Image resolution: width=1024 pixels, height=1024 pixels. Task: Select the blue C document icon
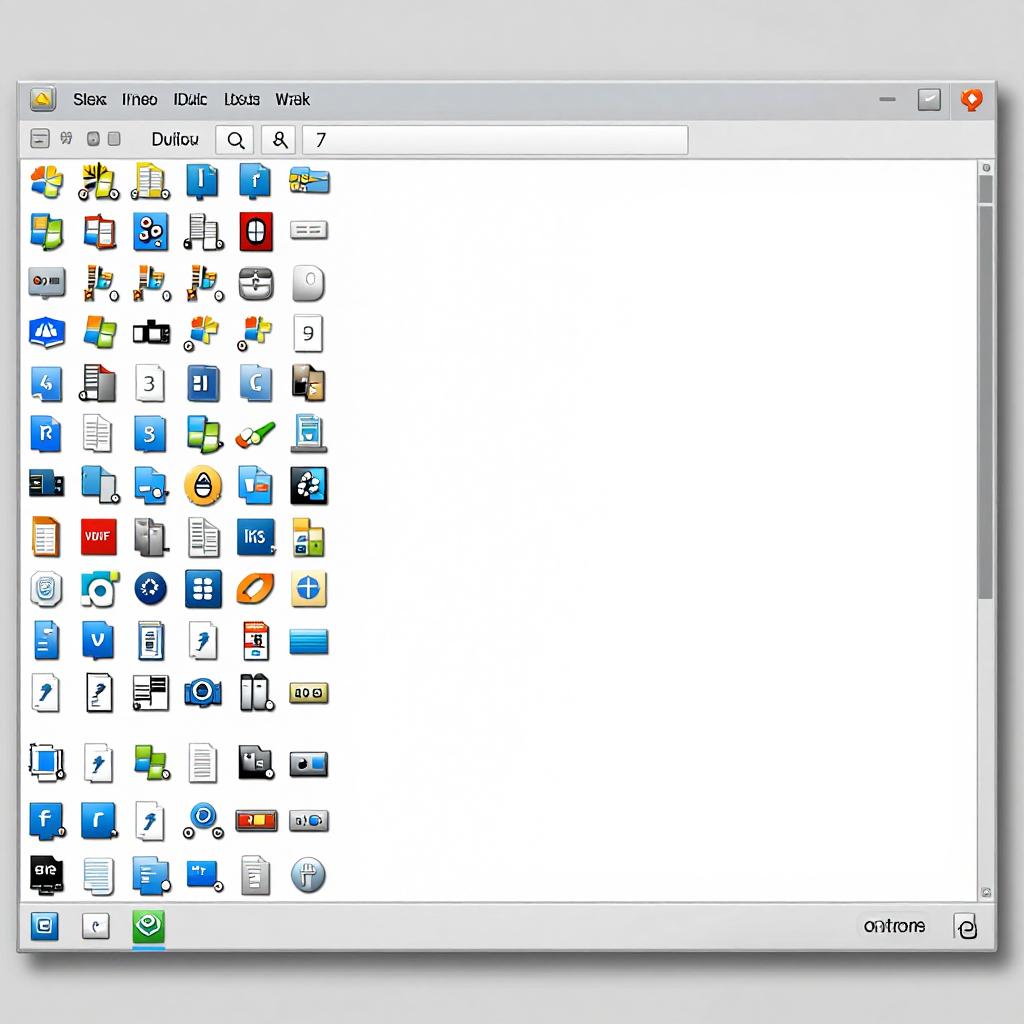(255, 383)
